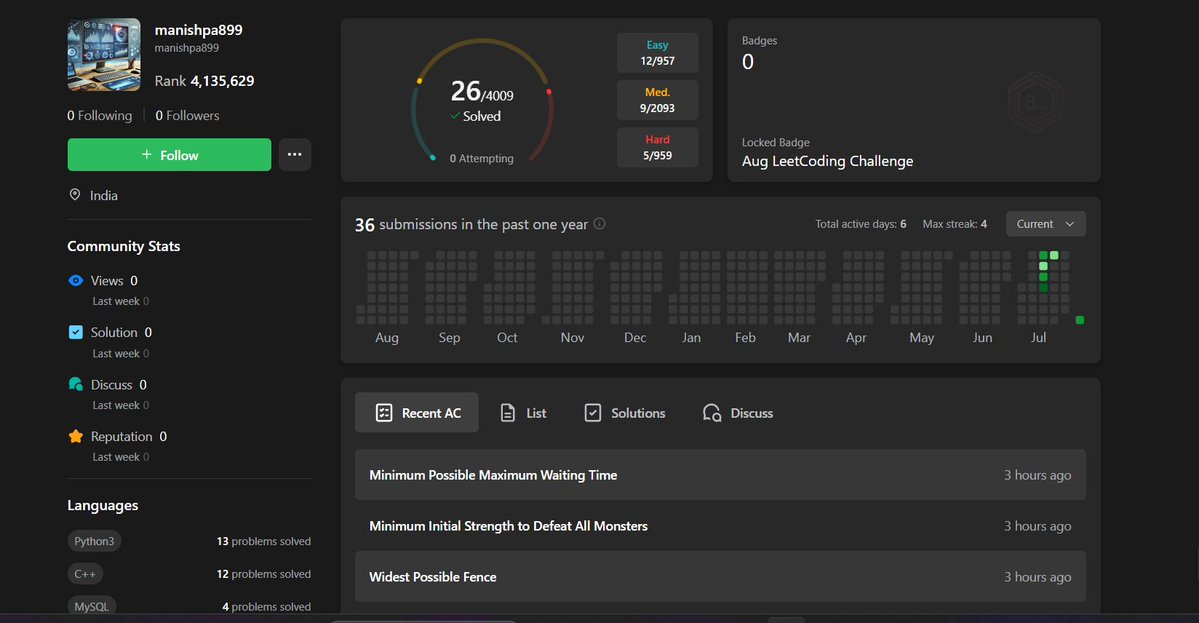This screenshot has width=1199, height=623.
Task: Open Minimum Initial Strength to Defeat All Monsters
Action: tap(720, 526)
